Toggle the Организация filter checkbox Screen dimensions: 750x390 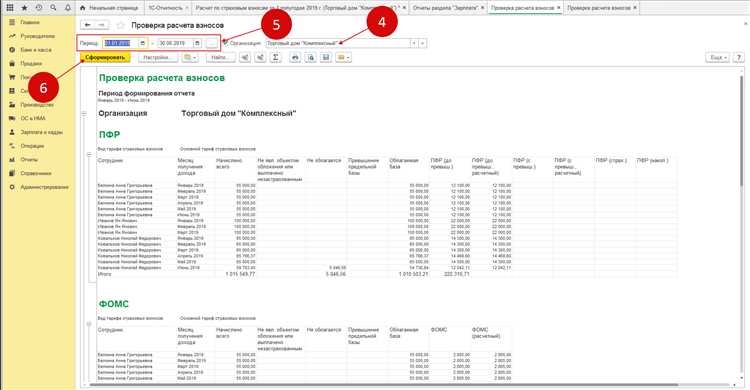pos(225,43)
